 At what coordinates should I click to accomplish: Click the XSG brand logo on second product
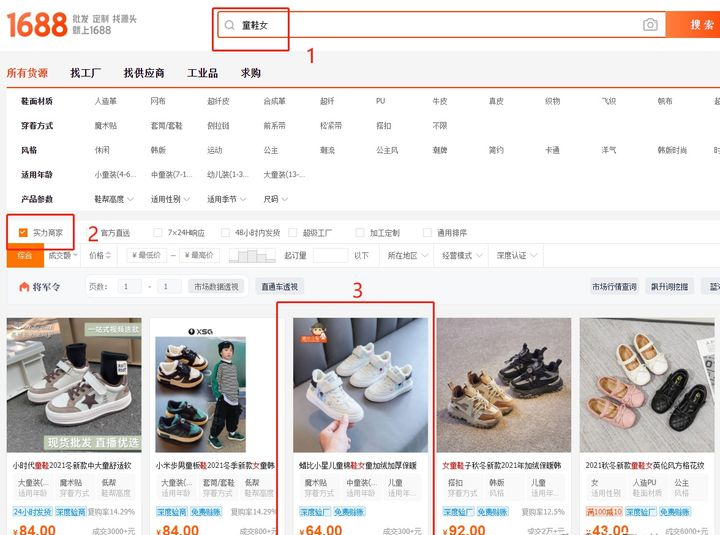[200, 329]
